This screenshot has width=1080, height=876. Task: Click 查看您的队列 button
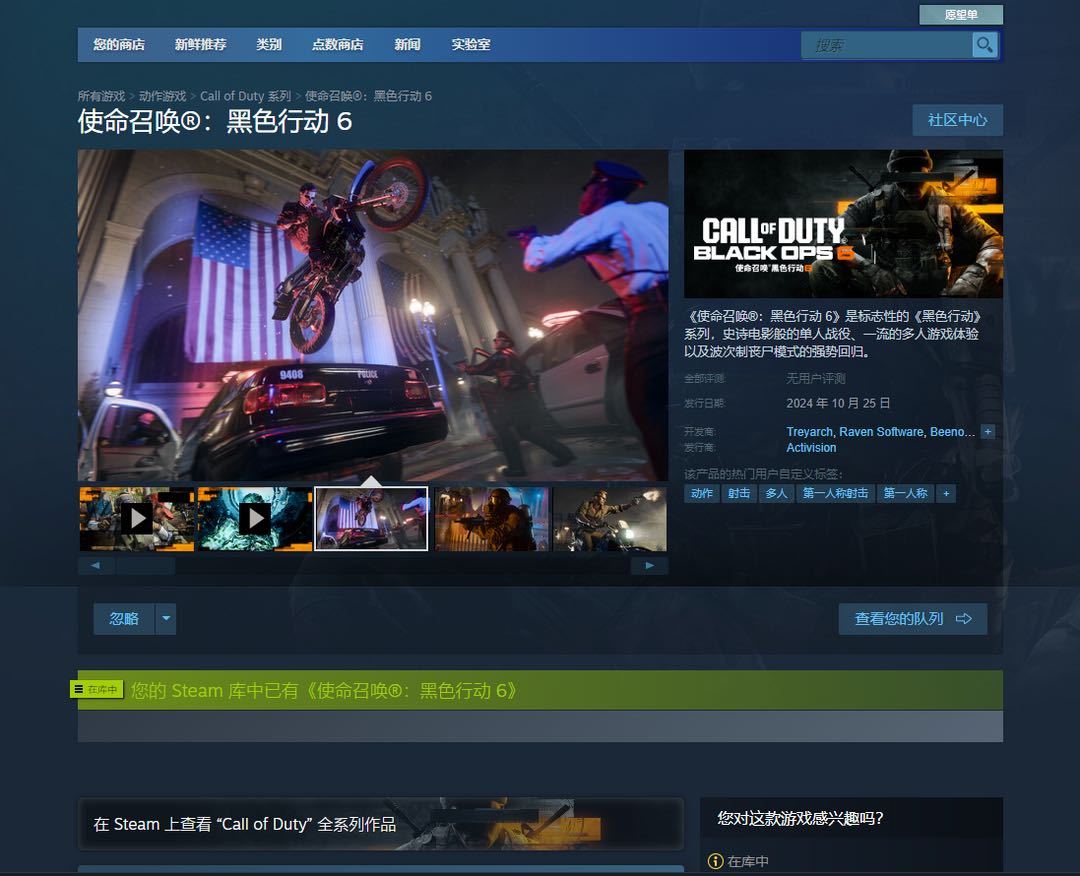click(x=912, y=619)
